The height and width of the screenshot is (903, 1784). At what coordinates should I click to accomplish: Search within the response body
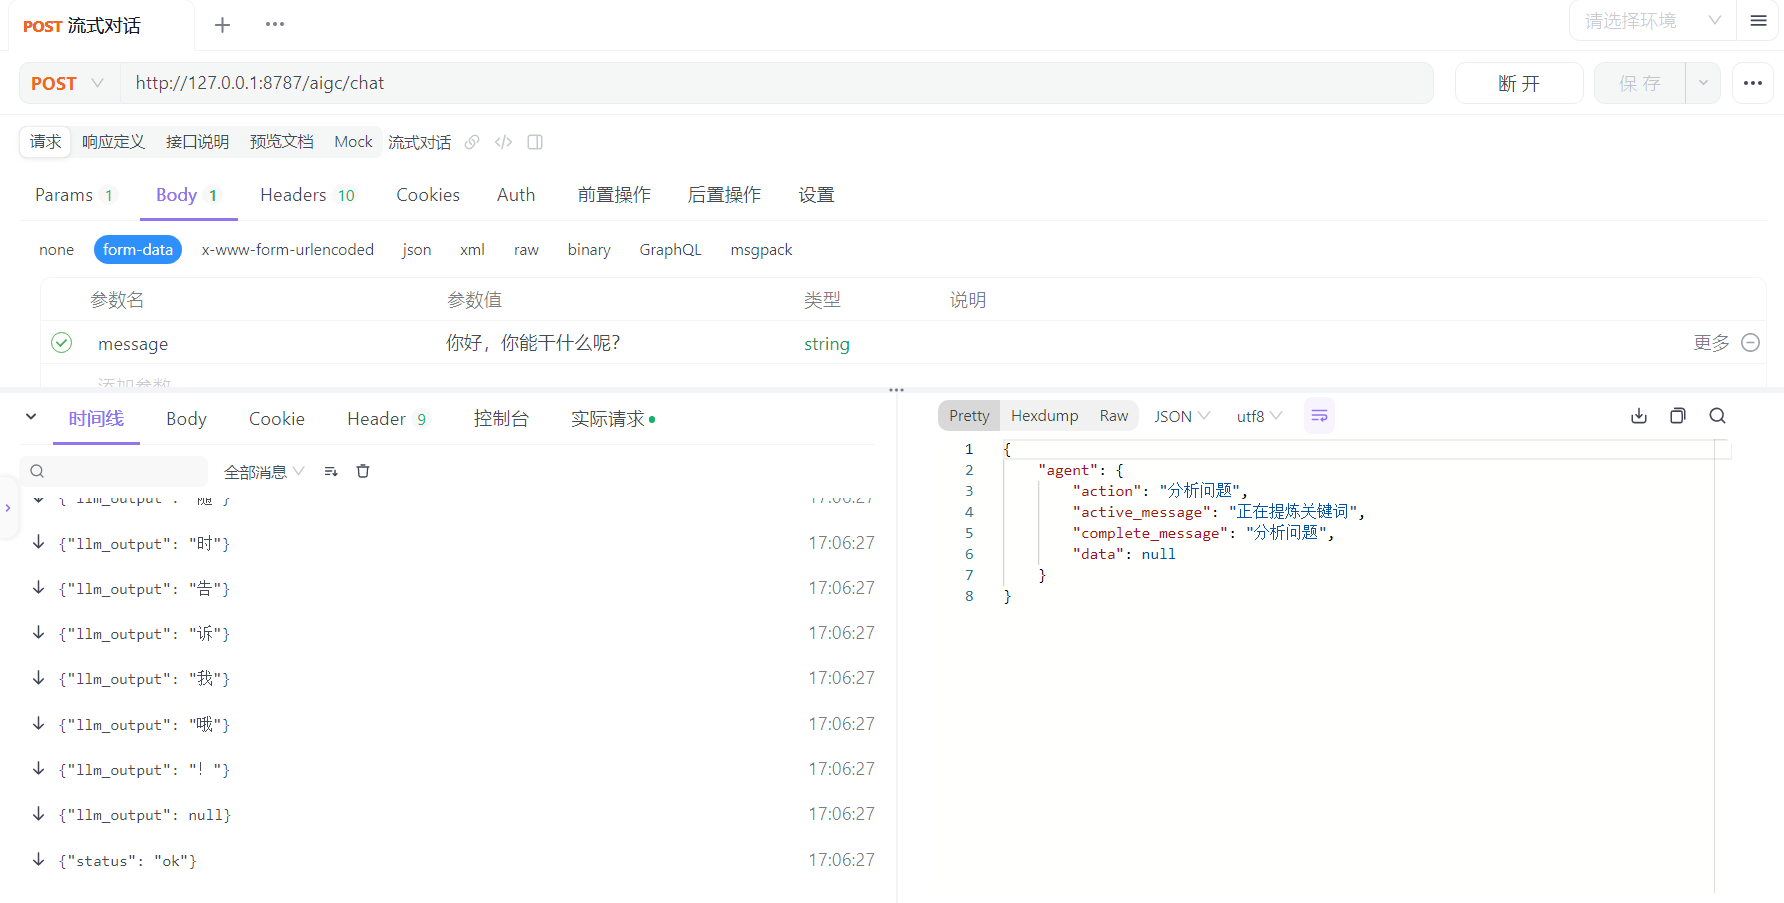(x=1717, y=416)
